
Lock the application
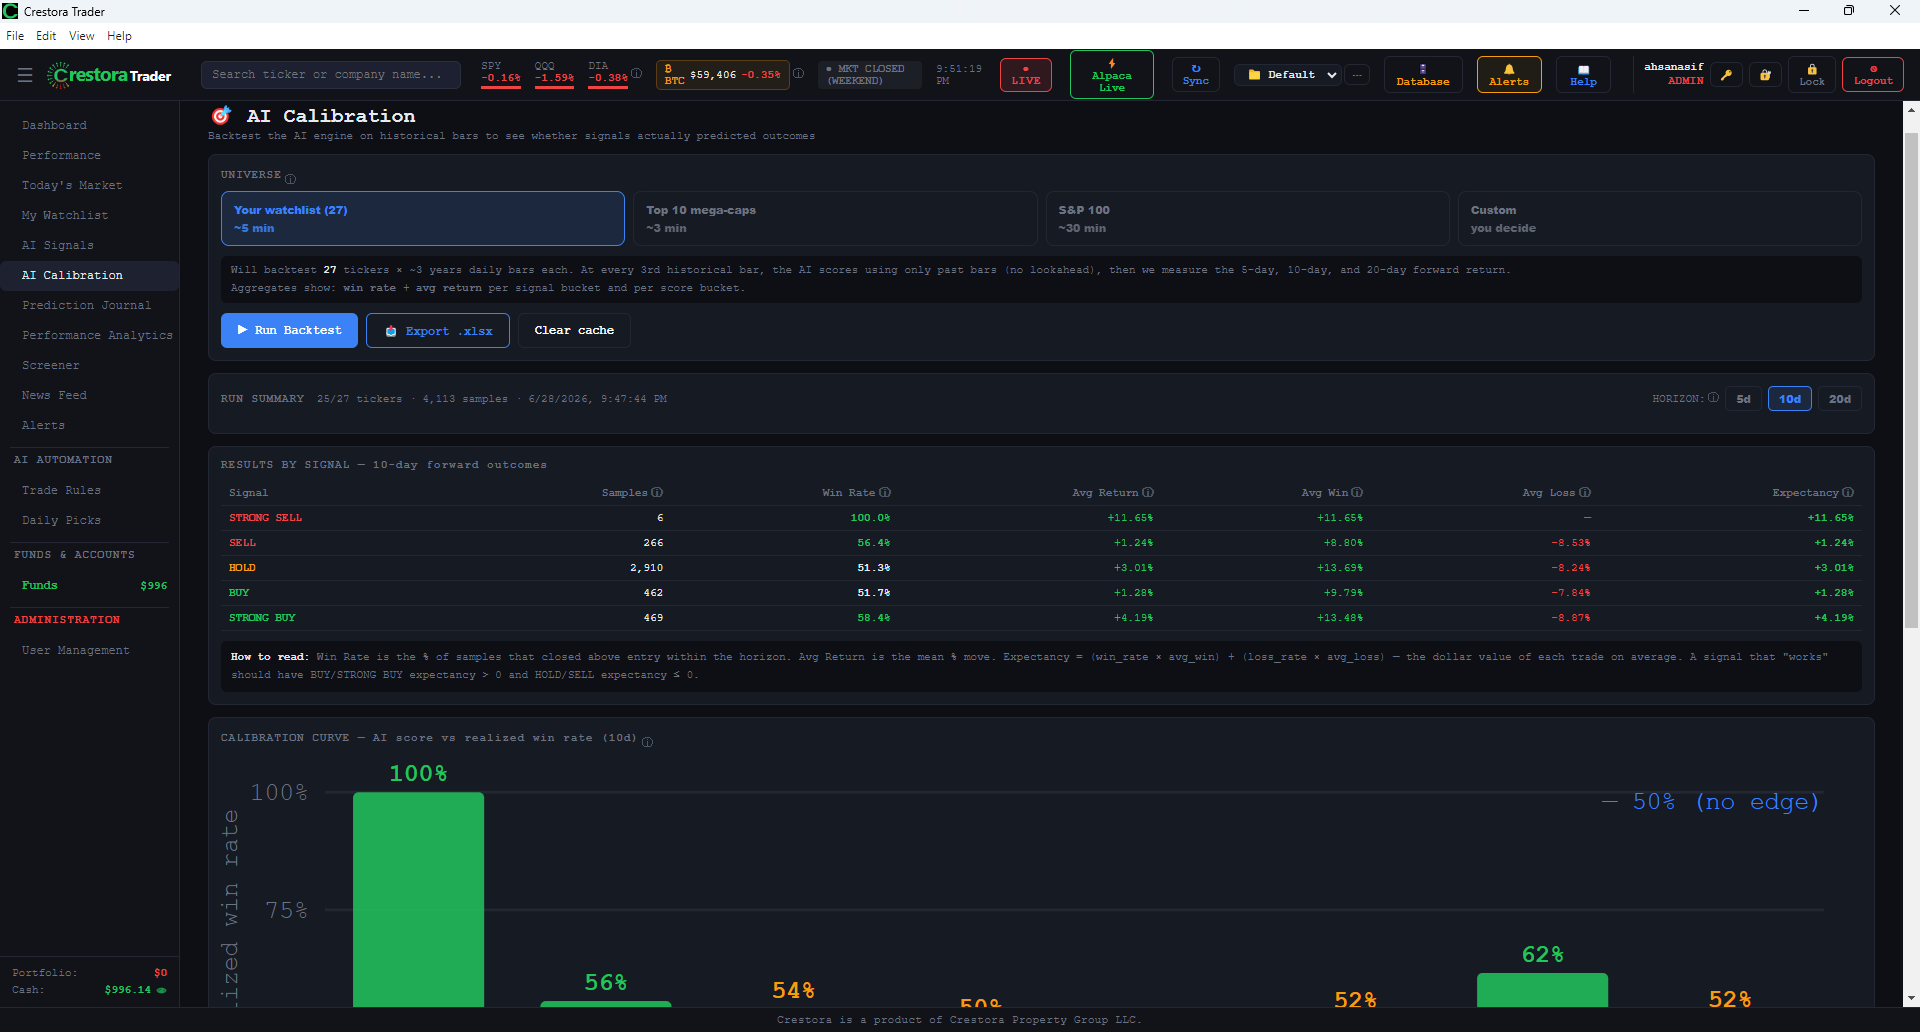(x=1812, y=75)
